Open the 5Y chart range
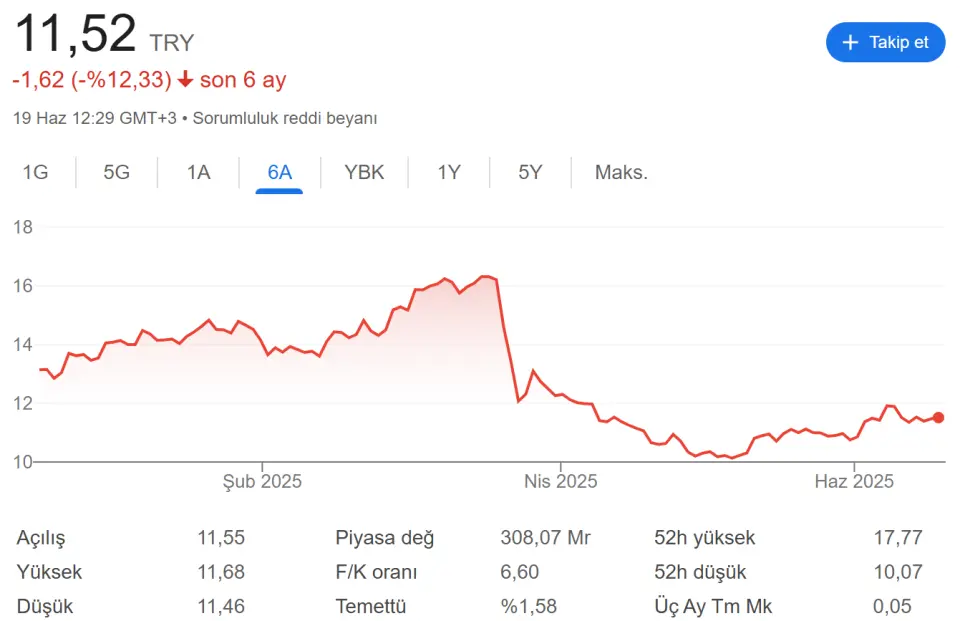This screenshot has height=621, width=960. tap(530, 172)
